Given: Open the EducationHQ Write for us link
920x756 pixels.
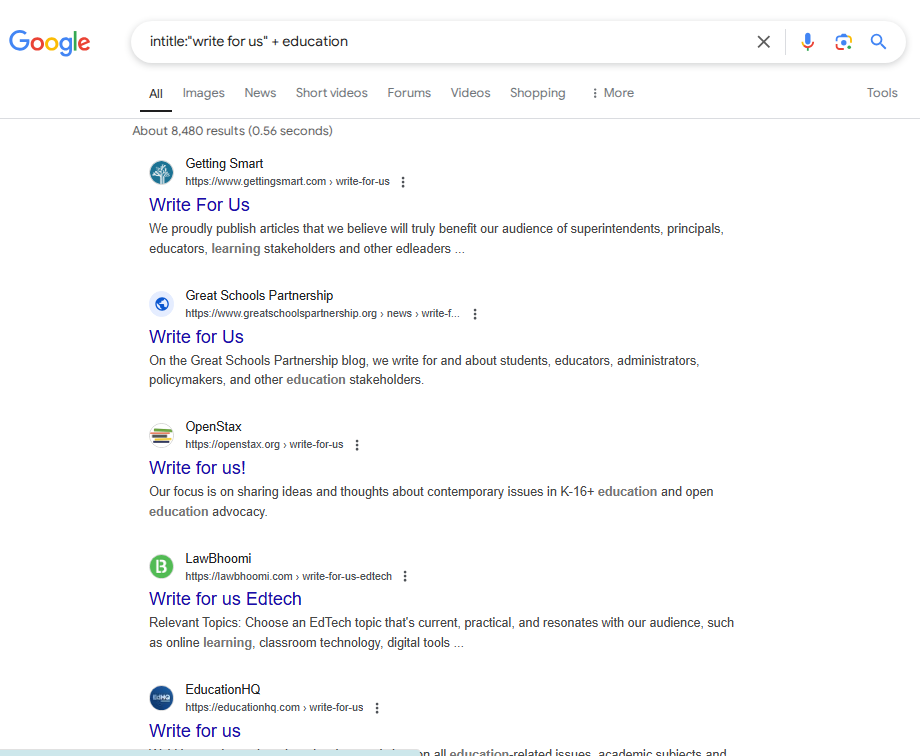Looking at the screenshot, I should click(195, 731).
